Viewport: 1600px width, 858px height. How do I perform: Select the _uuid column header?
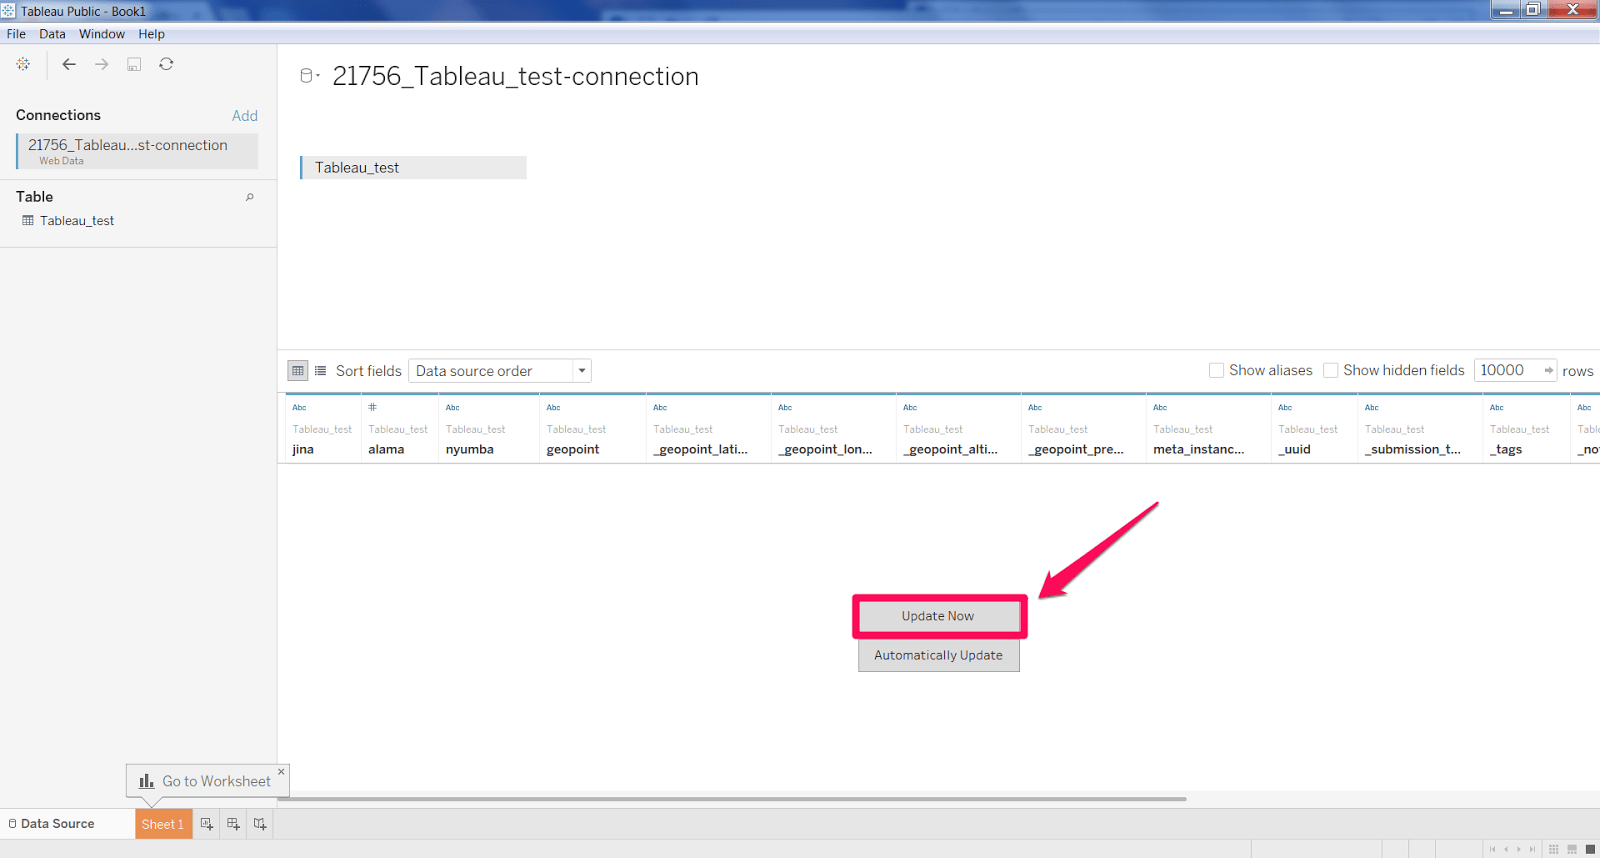[1315, 428]
